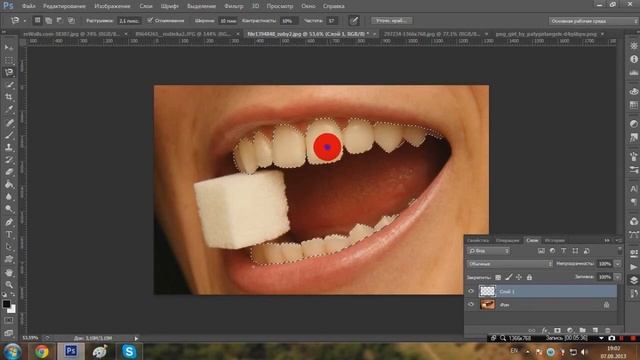The height and width of the screenshot is (360, 640).
Task: Select the Crop tool
Action: coord(9,97)
